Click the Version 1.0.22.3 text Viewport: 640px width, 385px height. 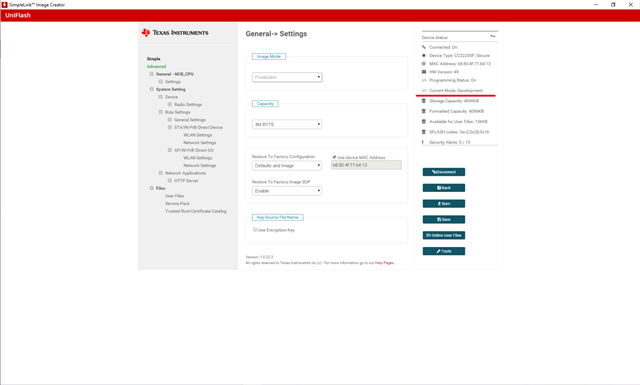[x=259, y=257]
